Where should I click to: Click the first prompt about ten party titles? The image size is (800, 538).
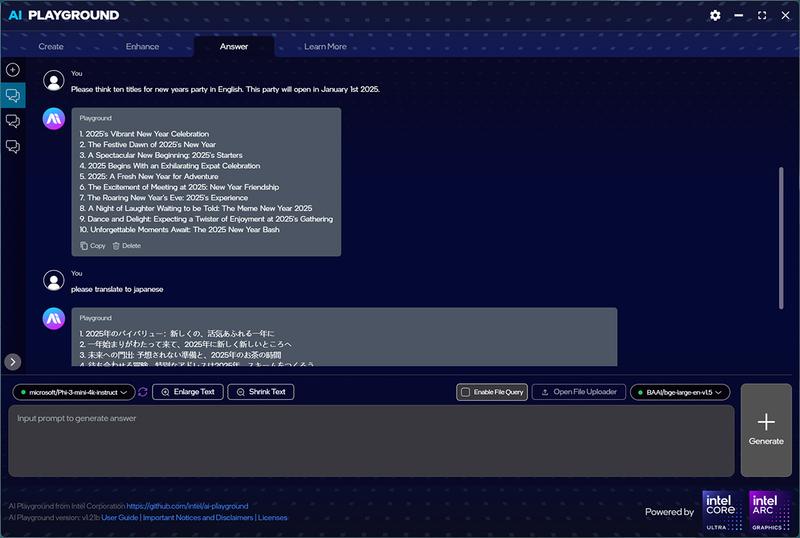225,89
